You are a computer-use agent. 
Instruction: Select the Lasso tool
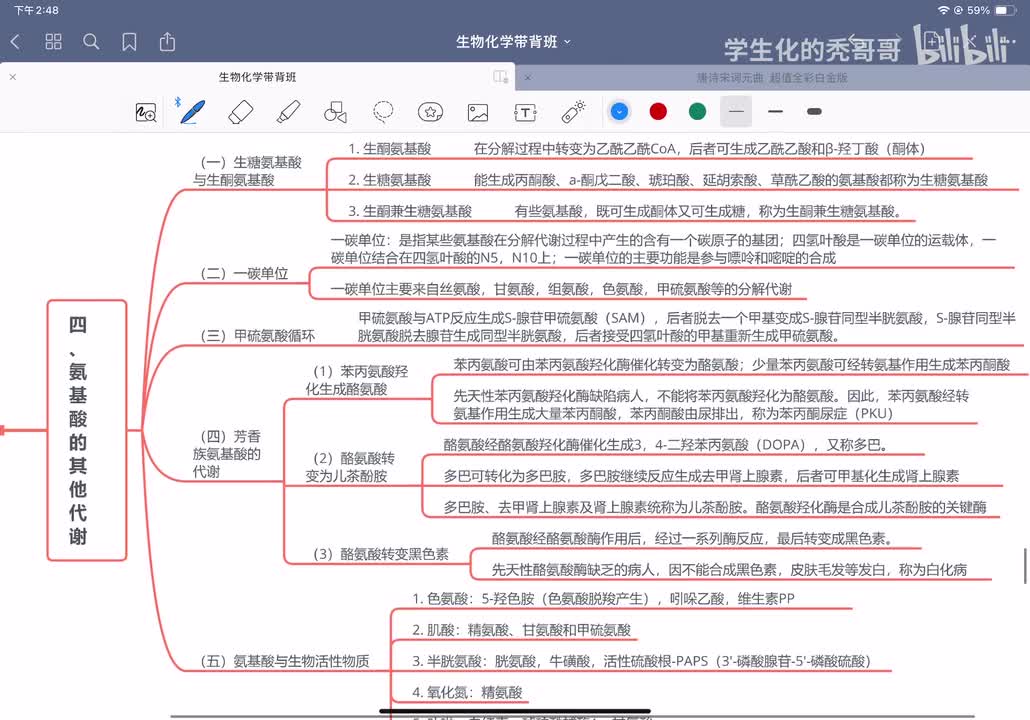[x=383, y=112]
